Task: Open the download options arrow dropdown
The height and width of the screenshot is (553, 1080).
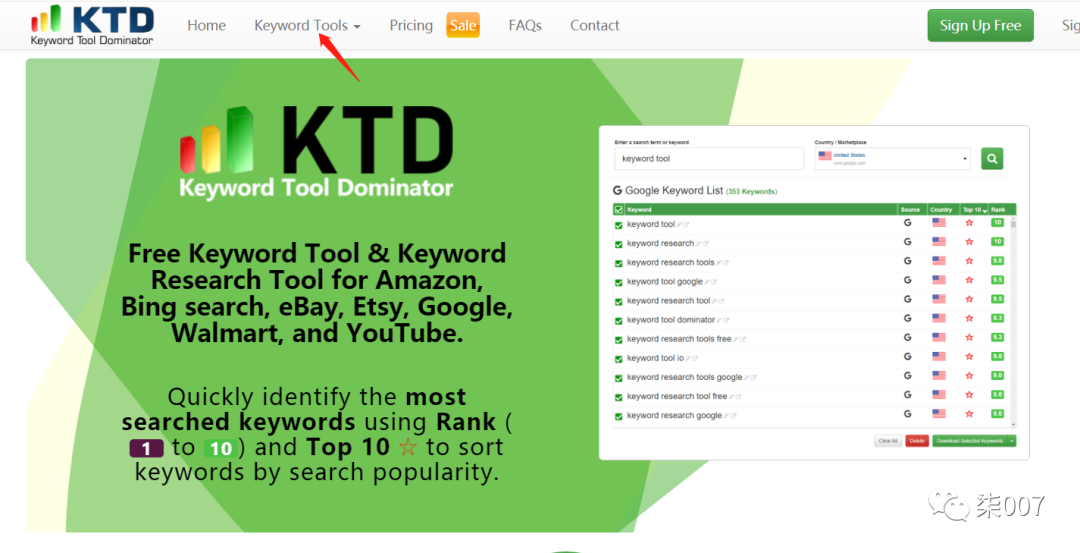Action: click(1011, 441)
